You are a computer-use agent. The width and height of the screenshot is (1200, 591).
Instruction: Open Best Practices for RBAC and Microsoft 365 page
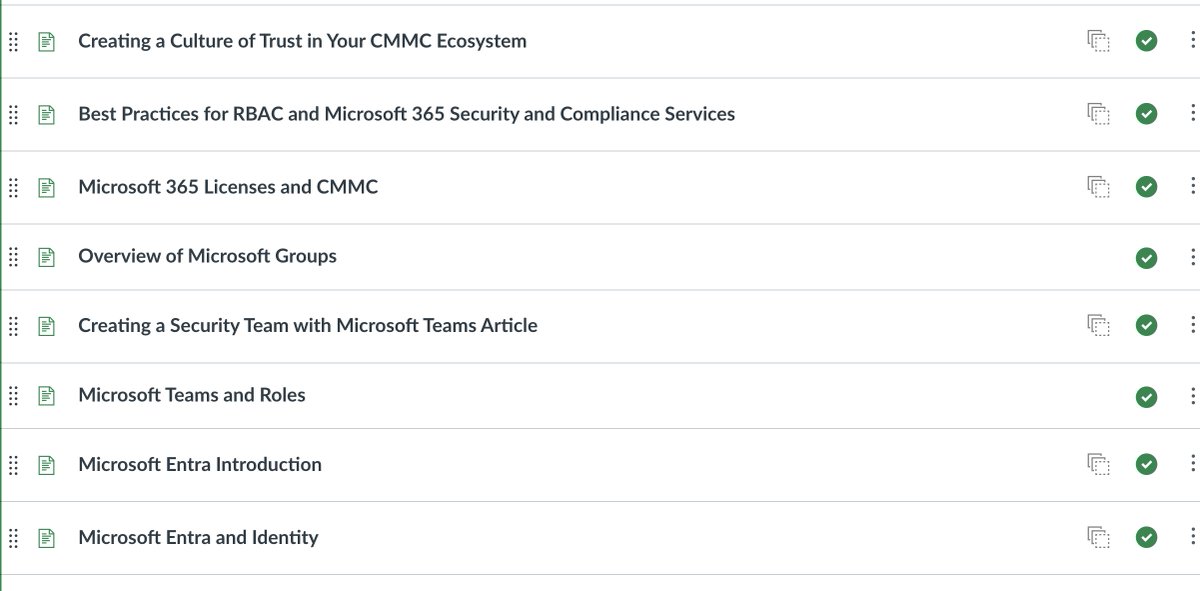click(x=406, y=114)
